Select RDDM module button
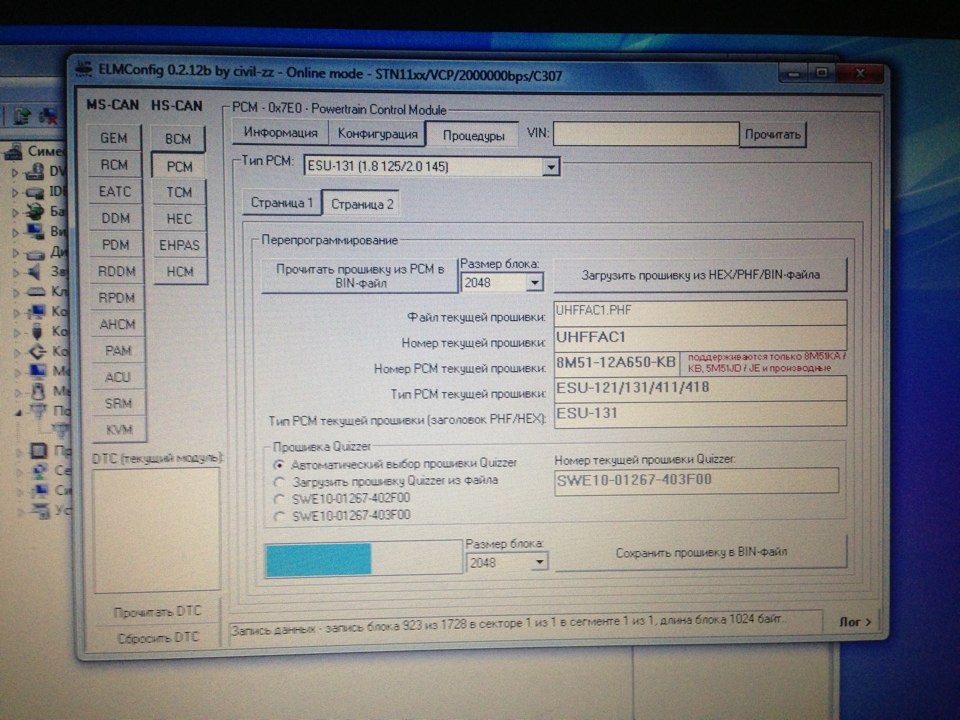 click(116, 271)
